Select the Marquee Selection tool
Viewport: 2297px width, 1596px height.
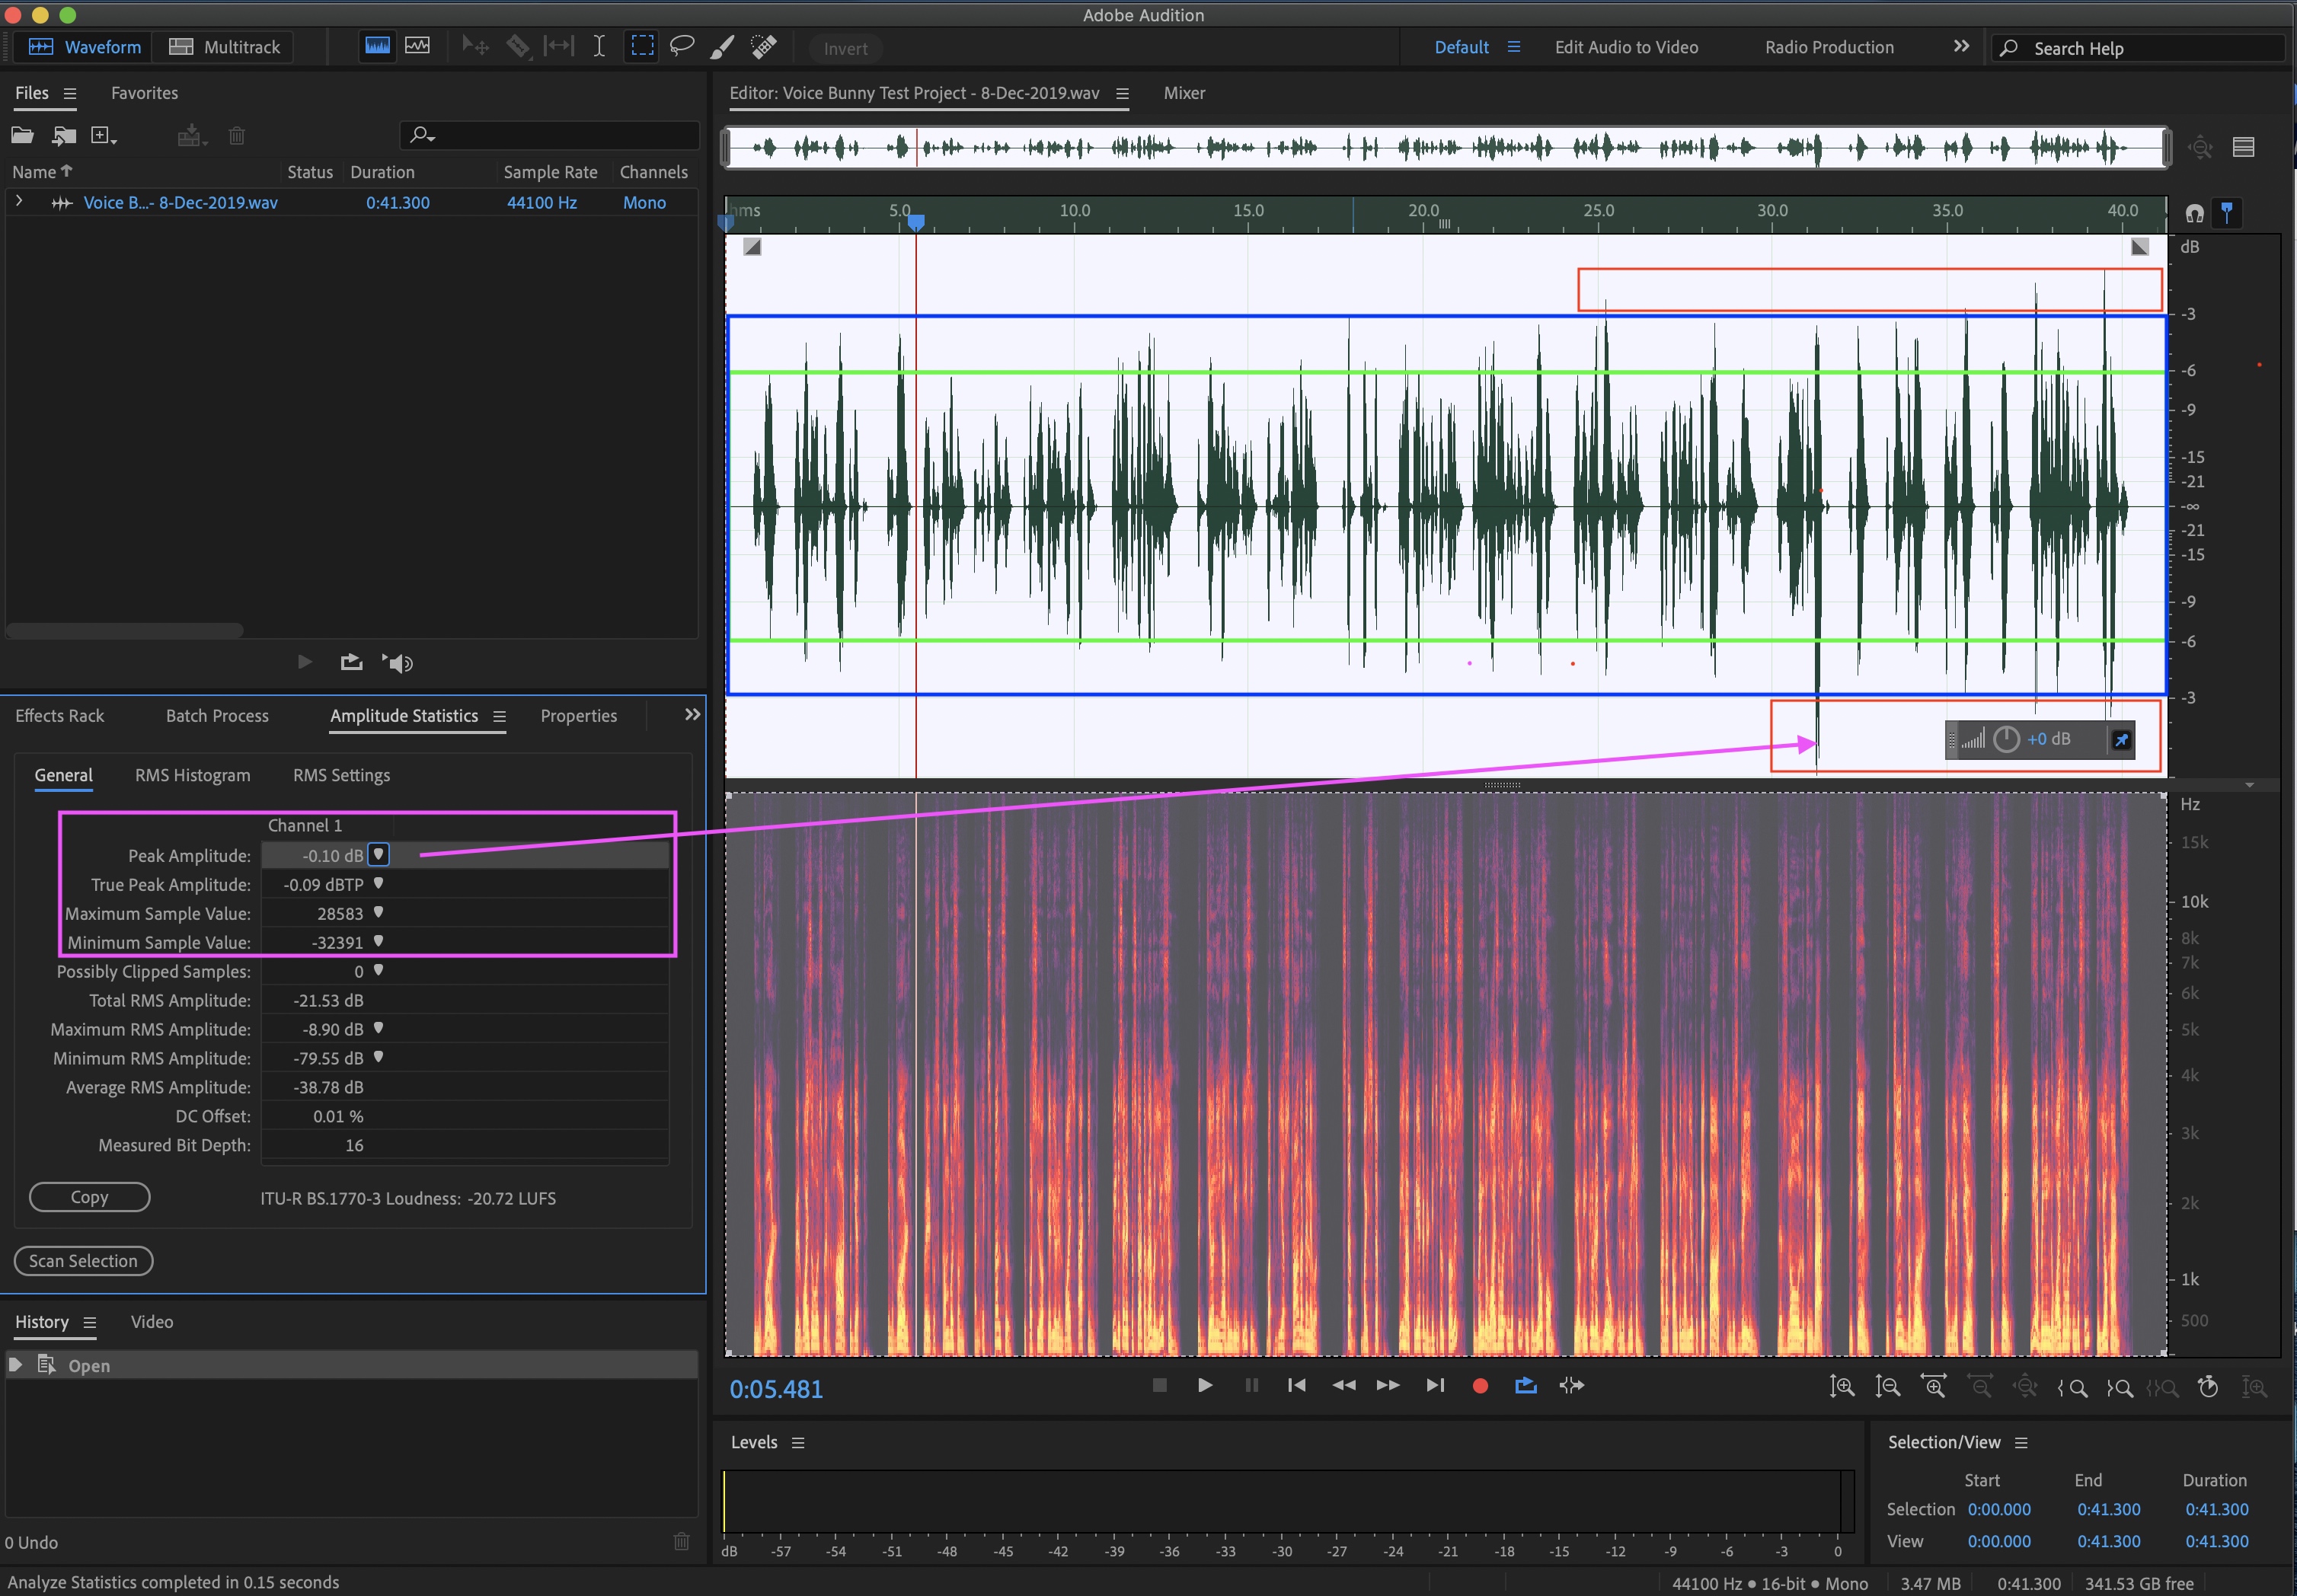(x=642, y=46)
